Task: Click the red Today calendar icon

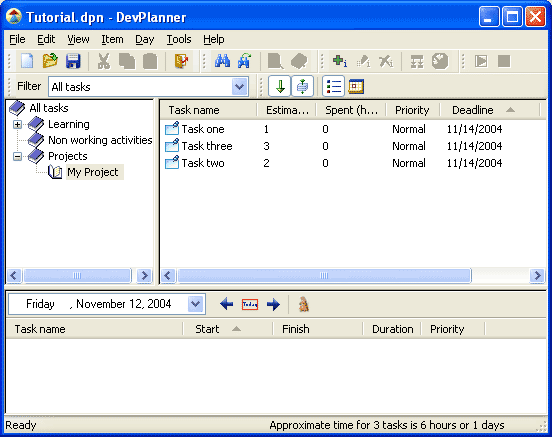Action: (x=250, y=304)
